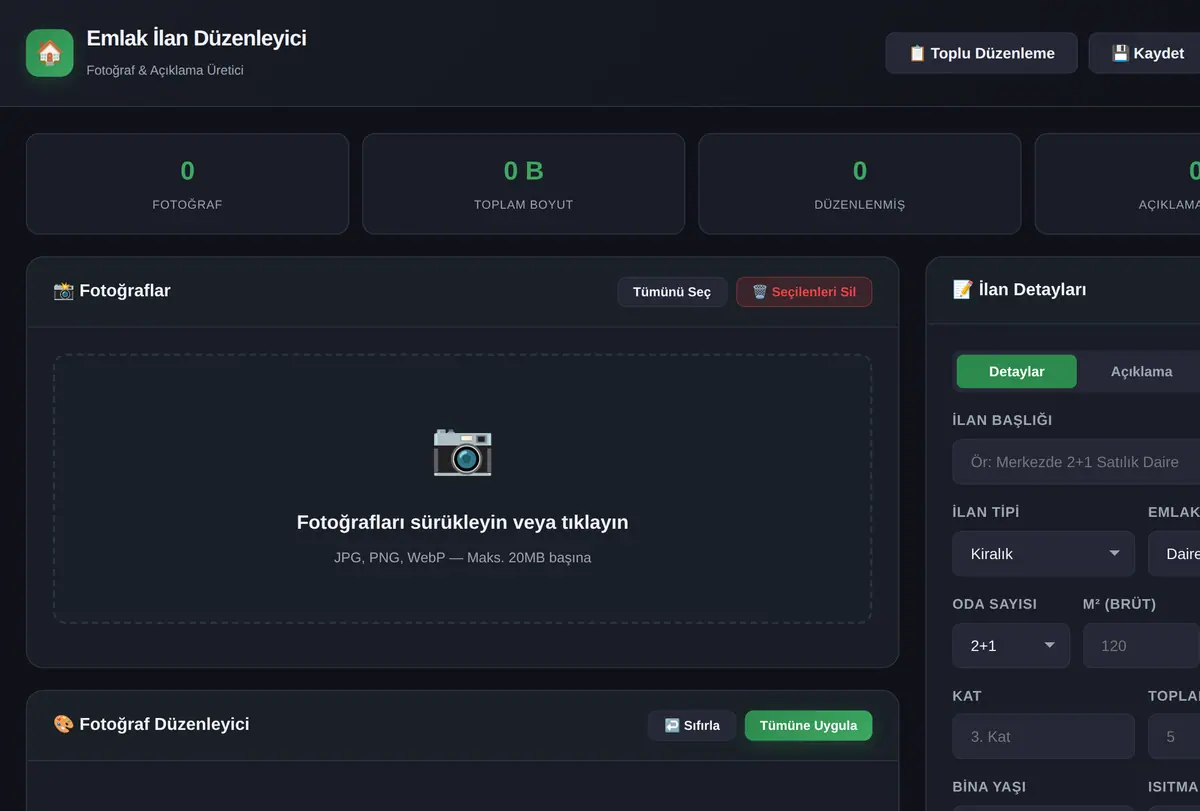Click the İlan Başlığı title field
Viewport: 1200px width, 811px height.
pos(1076,462)
